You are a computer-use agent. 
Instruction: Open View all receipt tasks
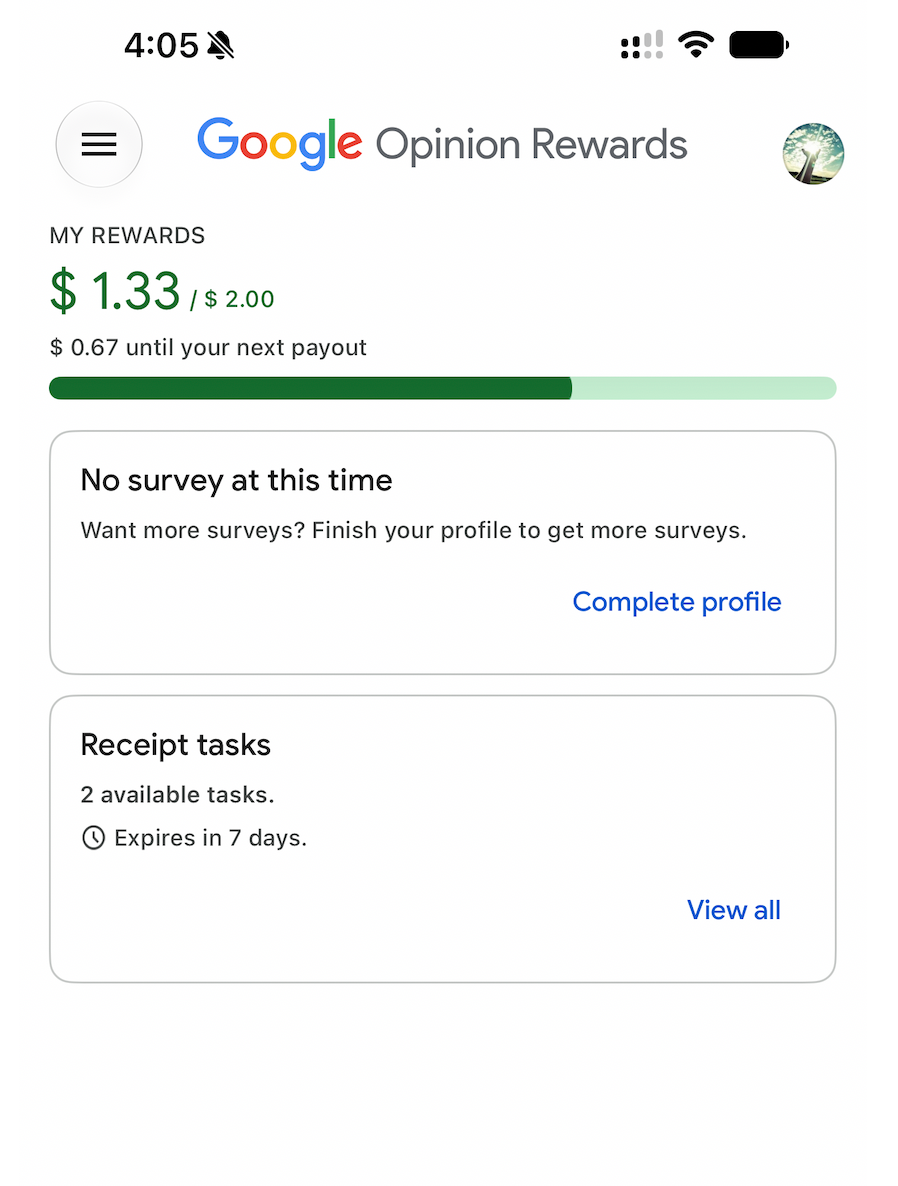coord(734,910)
